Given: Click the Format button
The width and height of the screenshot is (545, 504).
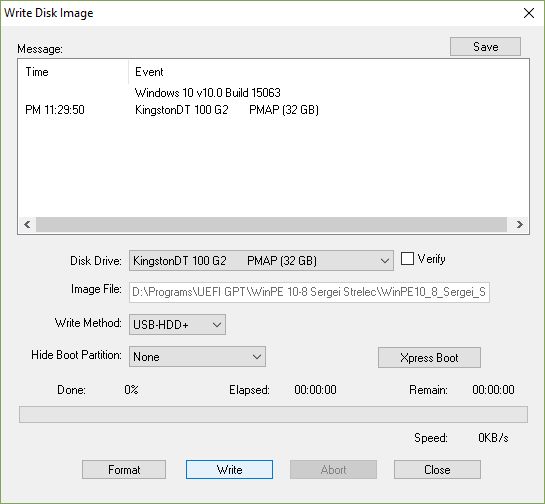Looking at the screenshot, I should point(124,470).
